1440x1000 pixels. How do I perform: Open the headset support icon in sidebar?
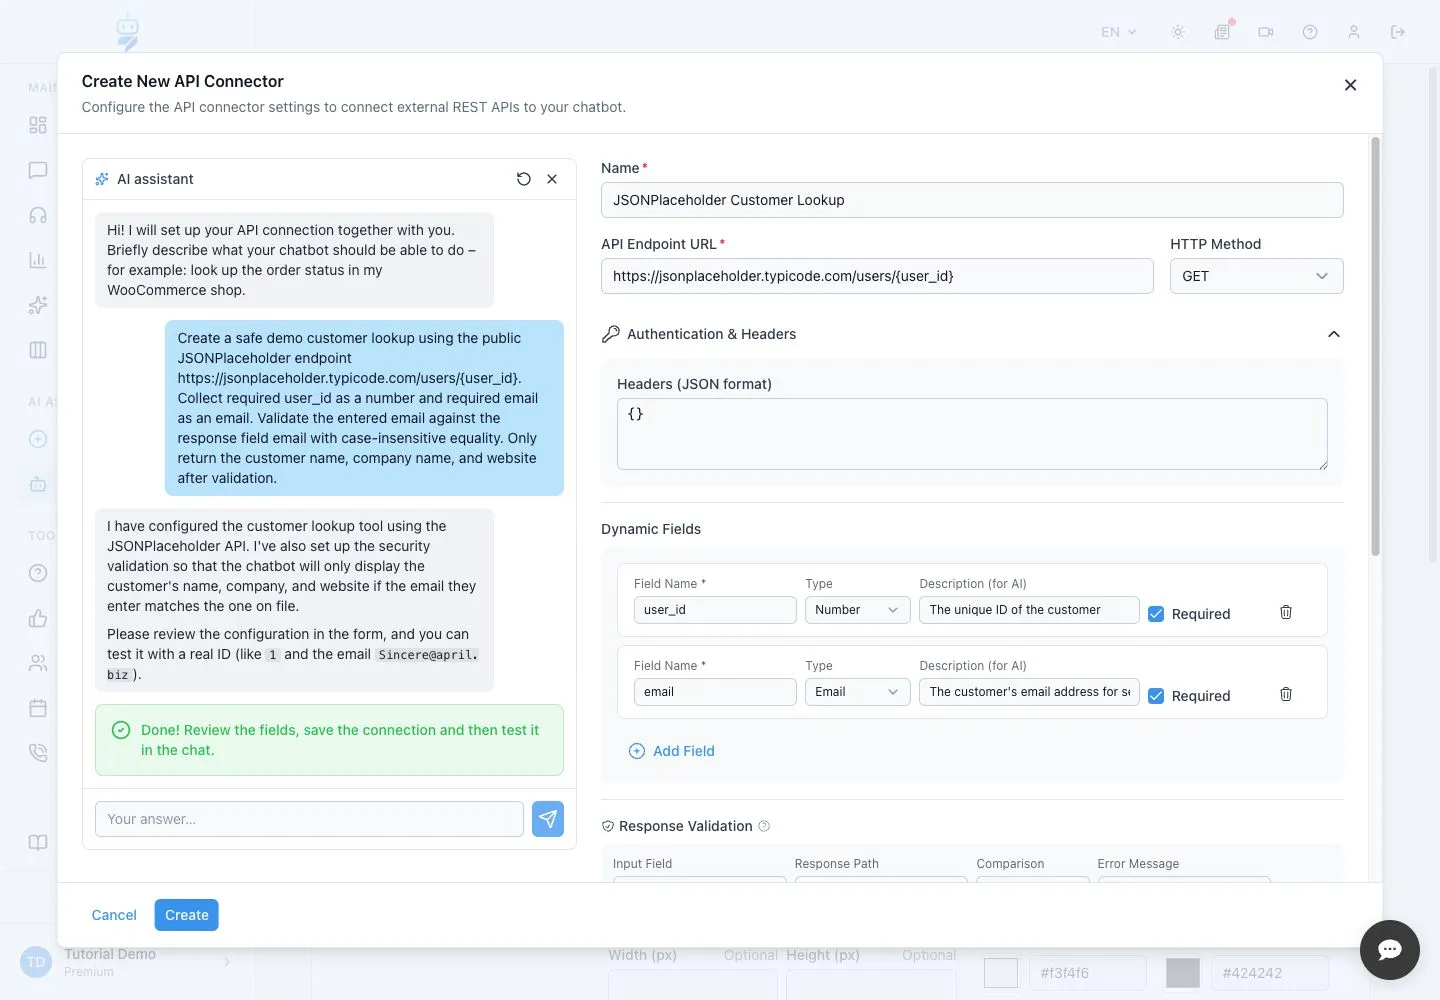(x=38, y=215)
